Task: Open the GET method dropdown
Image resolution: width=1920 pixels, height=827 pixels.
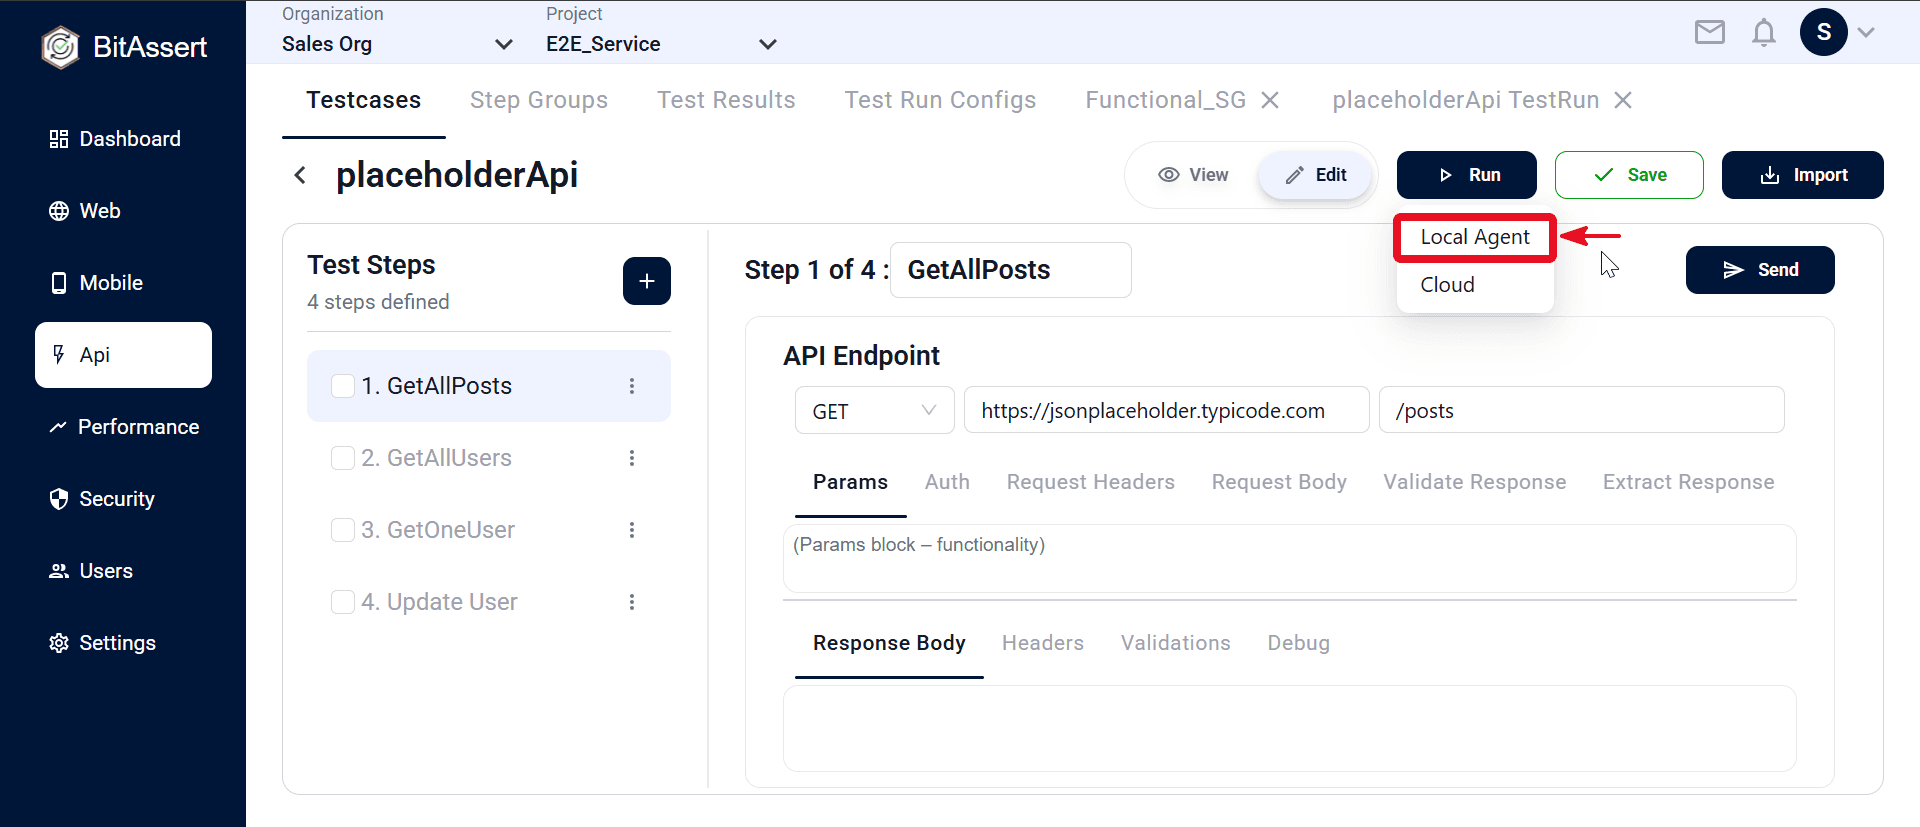Action: pos(875,411)
